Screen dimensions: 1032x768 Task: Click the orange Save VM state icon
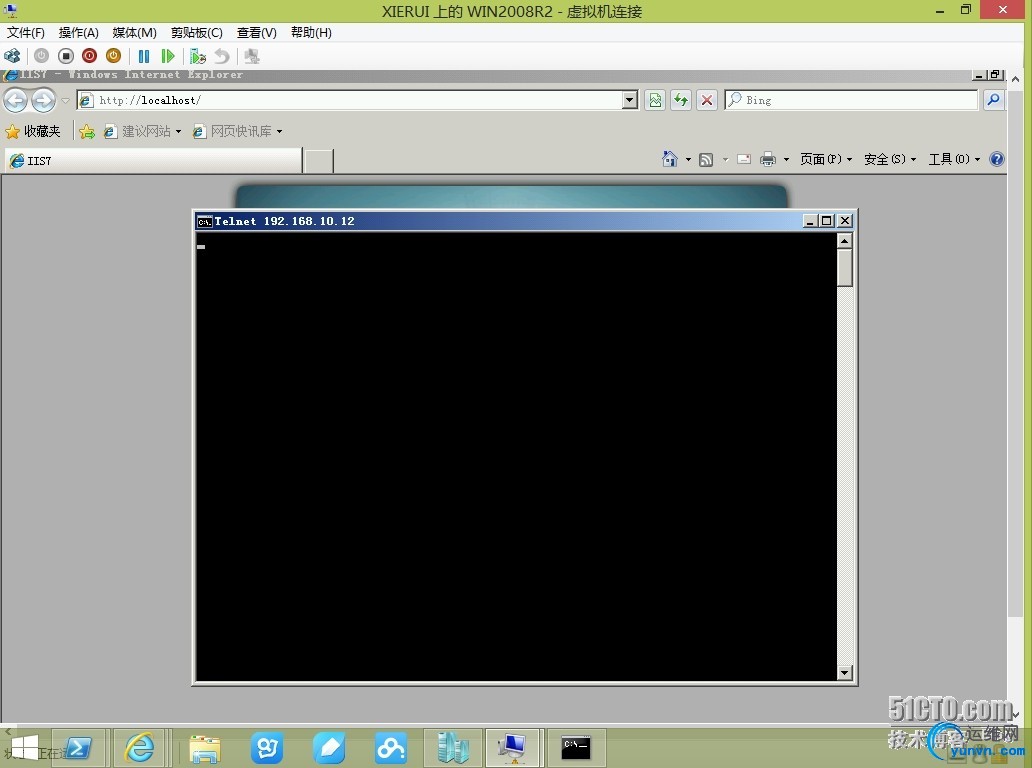(113, 56)
